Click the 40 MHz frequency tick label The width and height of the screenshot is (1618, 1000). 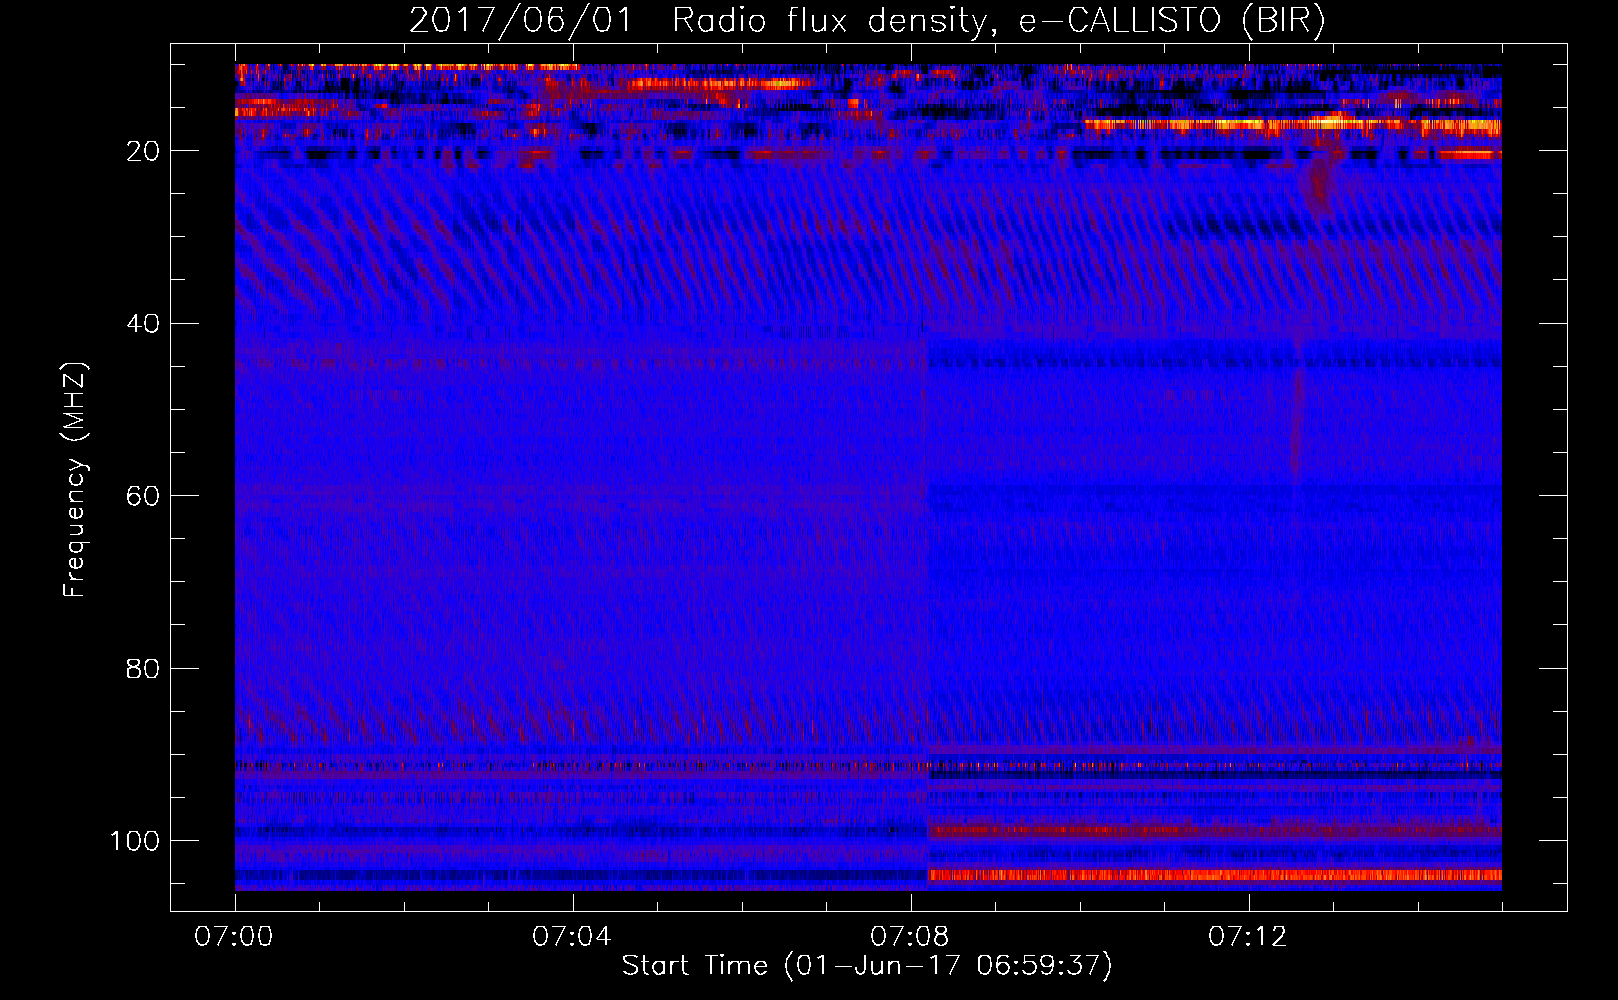(x=144, y=324)
